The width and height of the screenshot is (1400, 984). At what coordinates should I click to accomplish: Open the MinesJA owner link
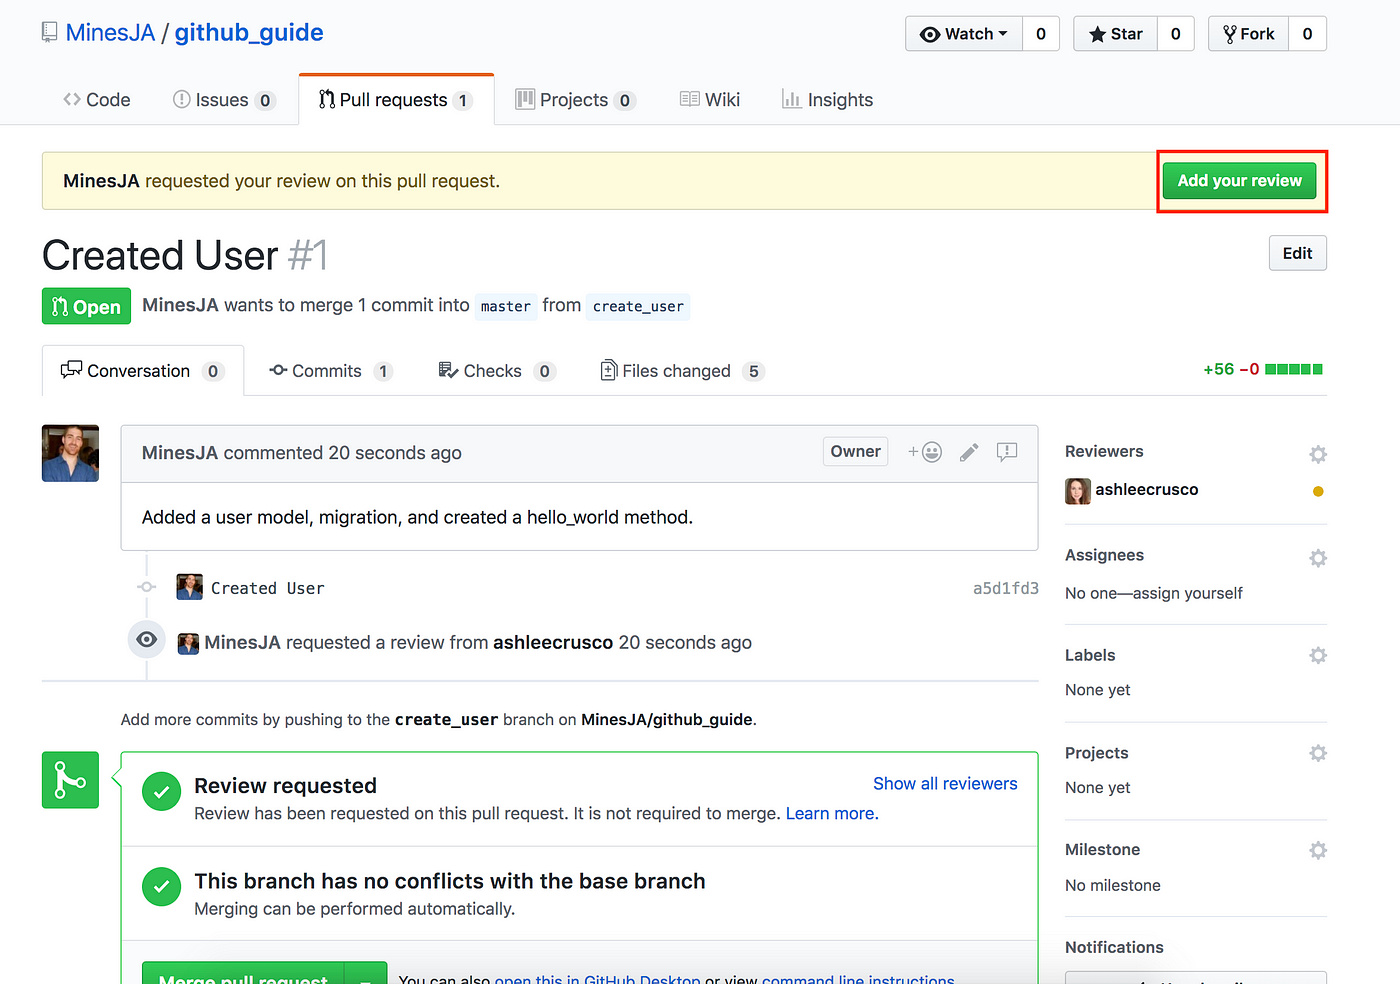110,33
